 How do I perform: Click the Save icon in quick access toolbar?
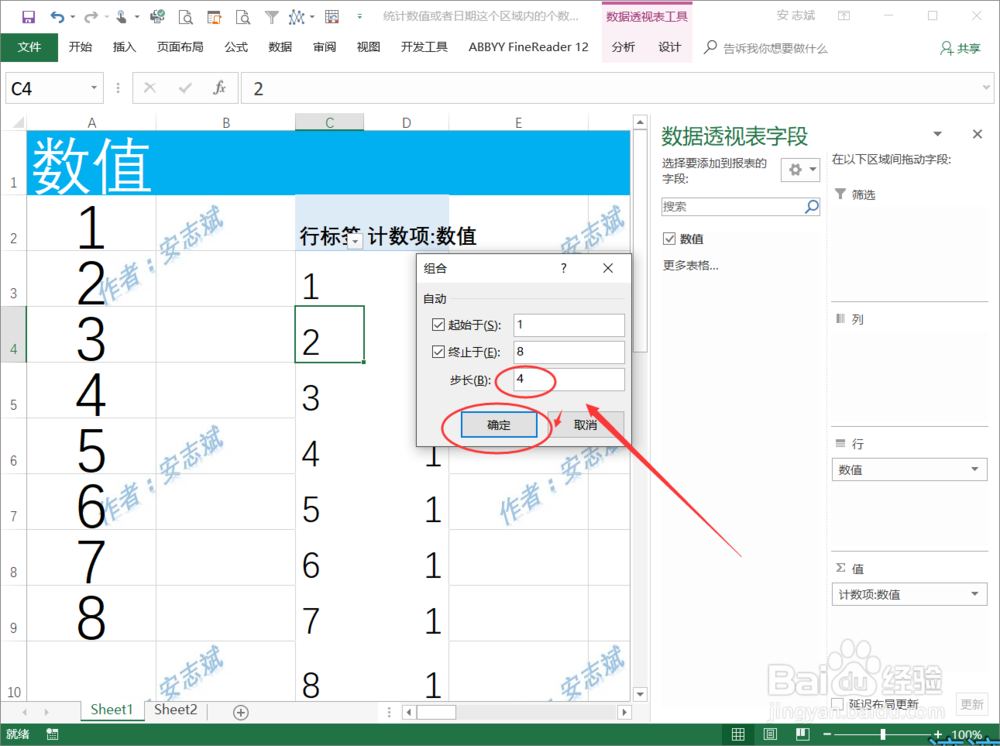tap(29, 17)
